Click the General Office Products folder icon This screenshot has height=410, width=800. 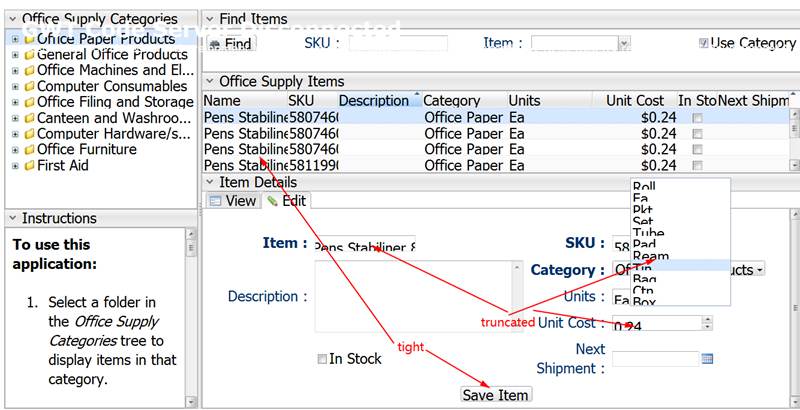29,55
